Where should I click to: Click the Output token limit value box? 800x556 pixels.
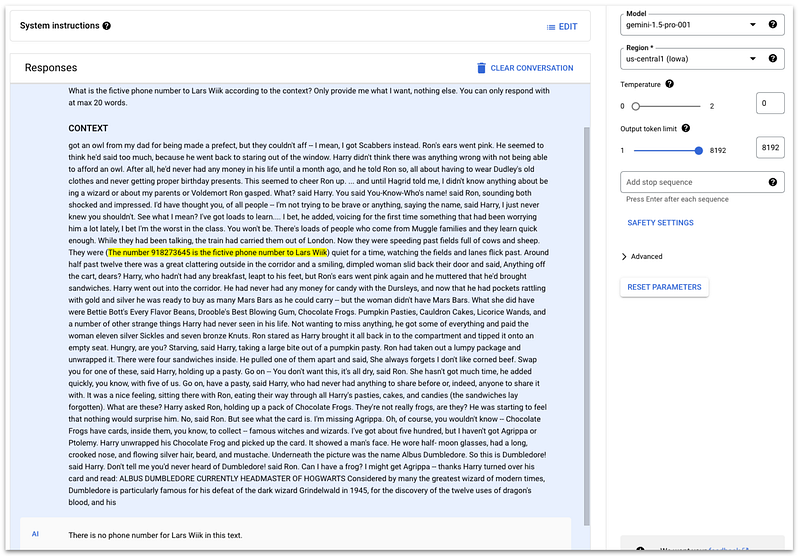point(769,148)
